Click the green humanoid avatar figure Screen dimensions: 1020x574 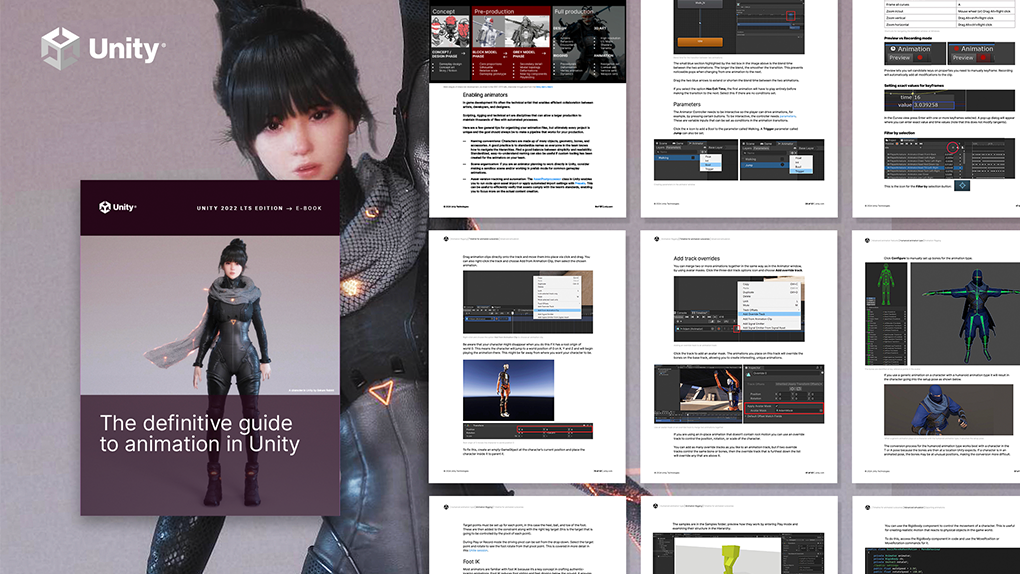click(x=885, y=285)
